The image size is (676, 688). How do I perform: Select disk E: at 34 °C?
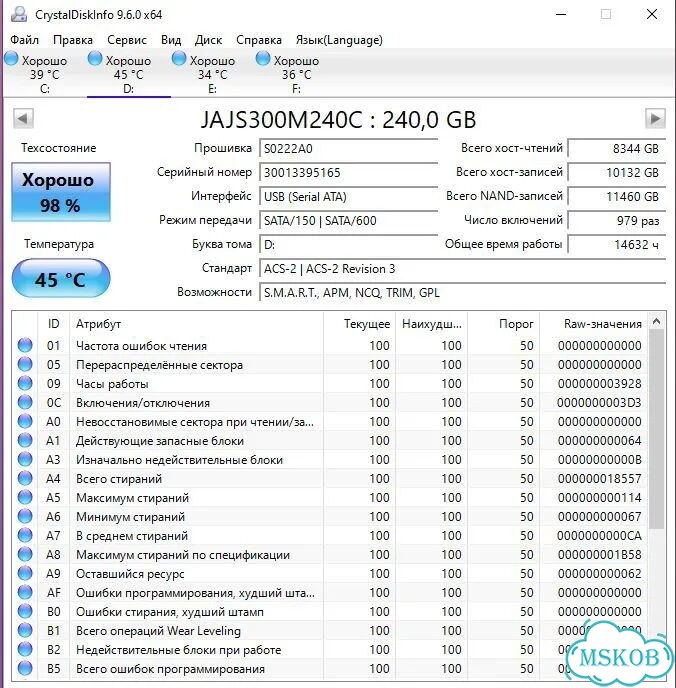[213, 73]
